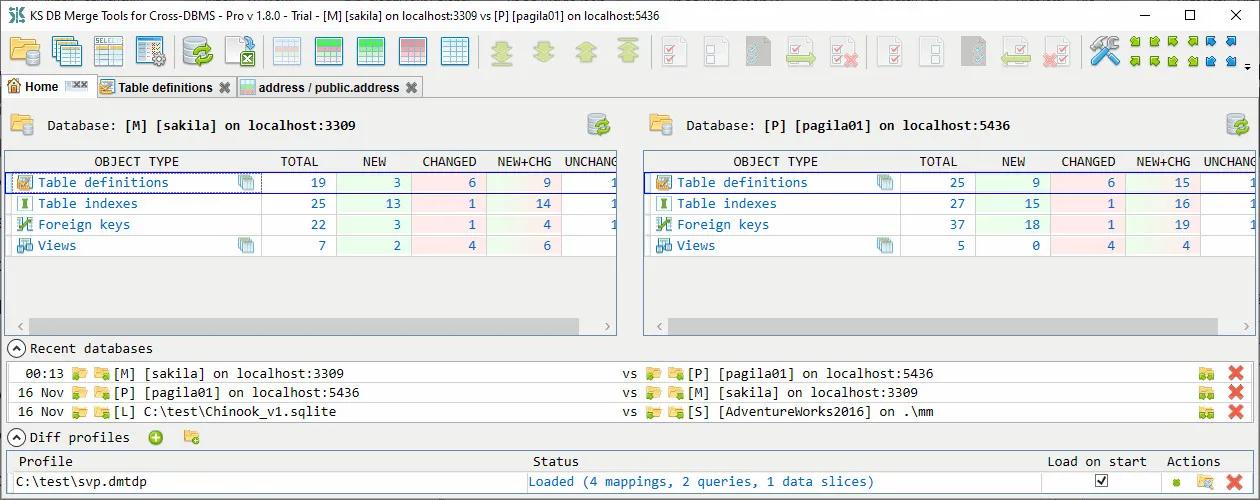The image size is (1260, 500).
Task: Open the tools hammer and wrench icon
Action: pyautogui.click(x=1105, y=51)
